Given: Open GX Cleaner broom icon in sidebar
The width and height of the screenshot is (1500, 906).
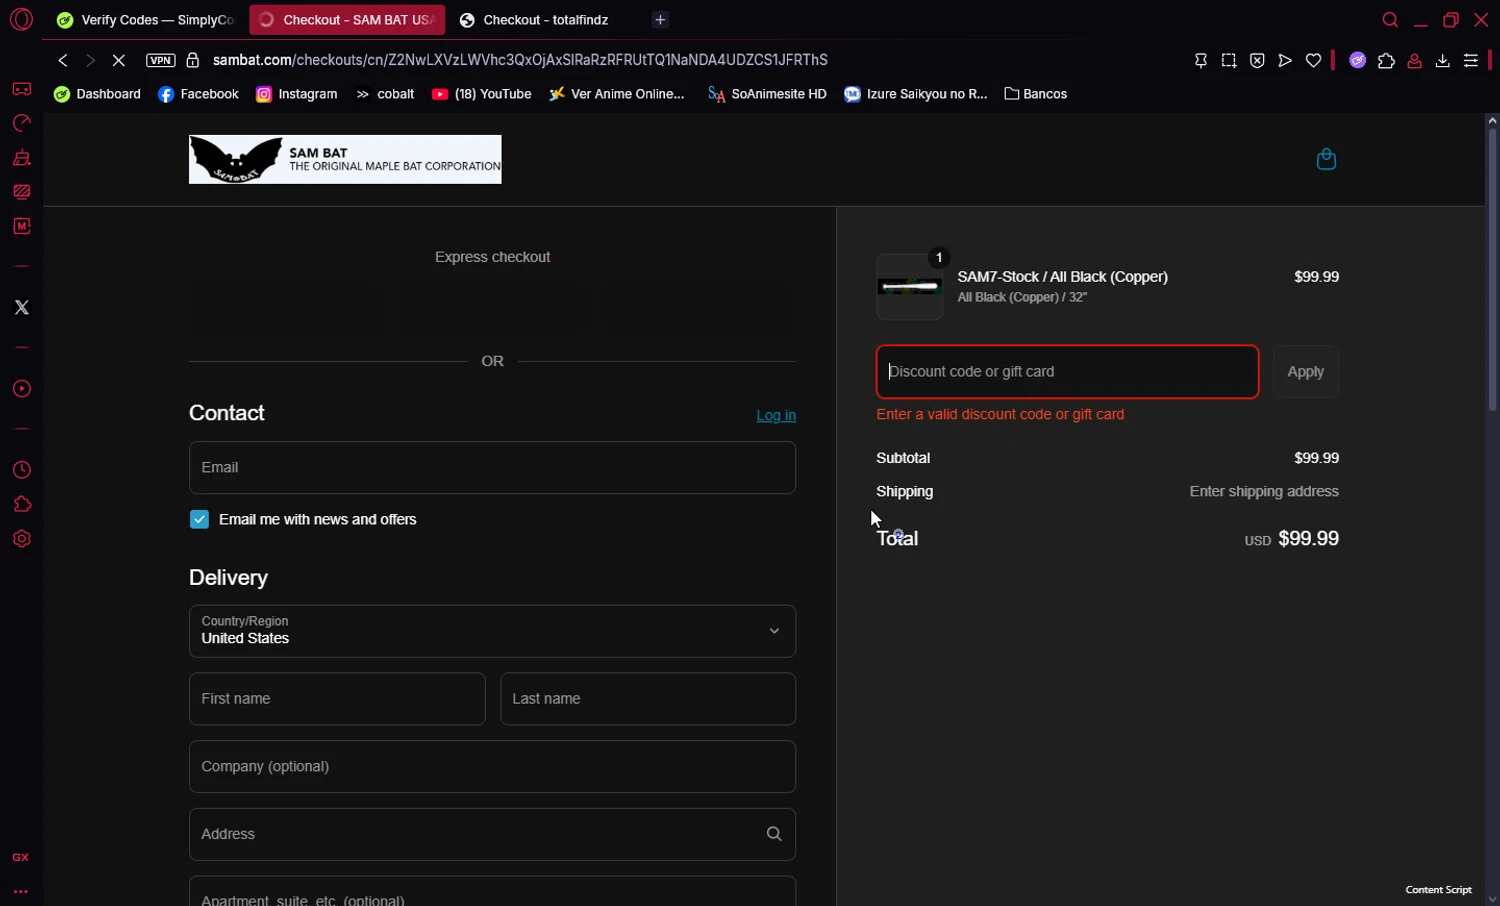Looking at the screenshot, I should point(21,158).
